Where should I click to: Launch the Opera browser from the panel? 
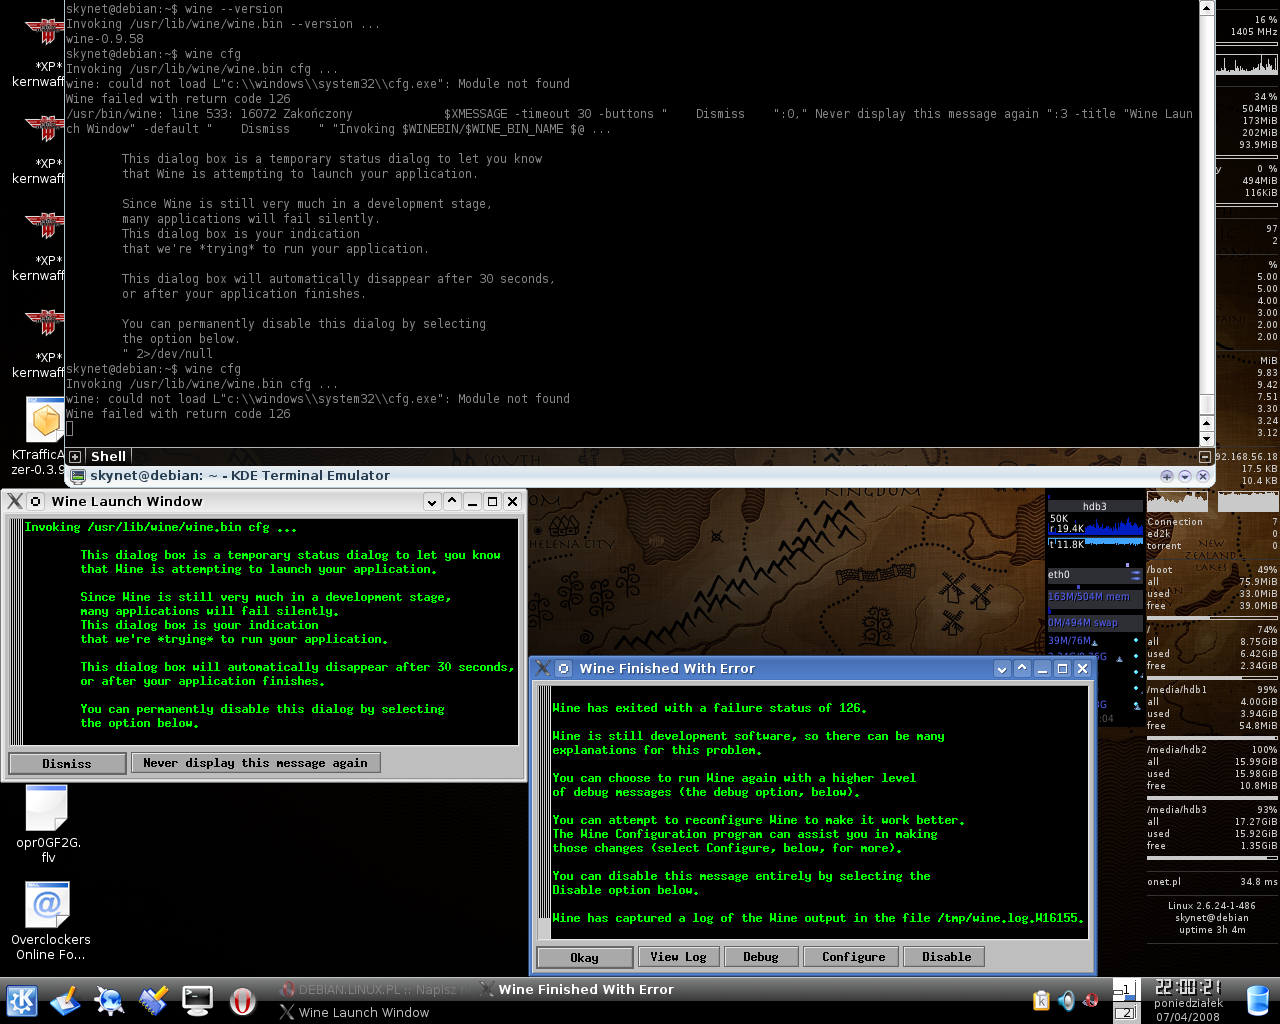[242, 1000]
